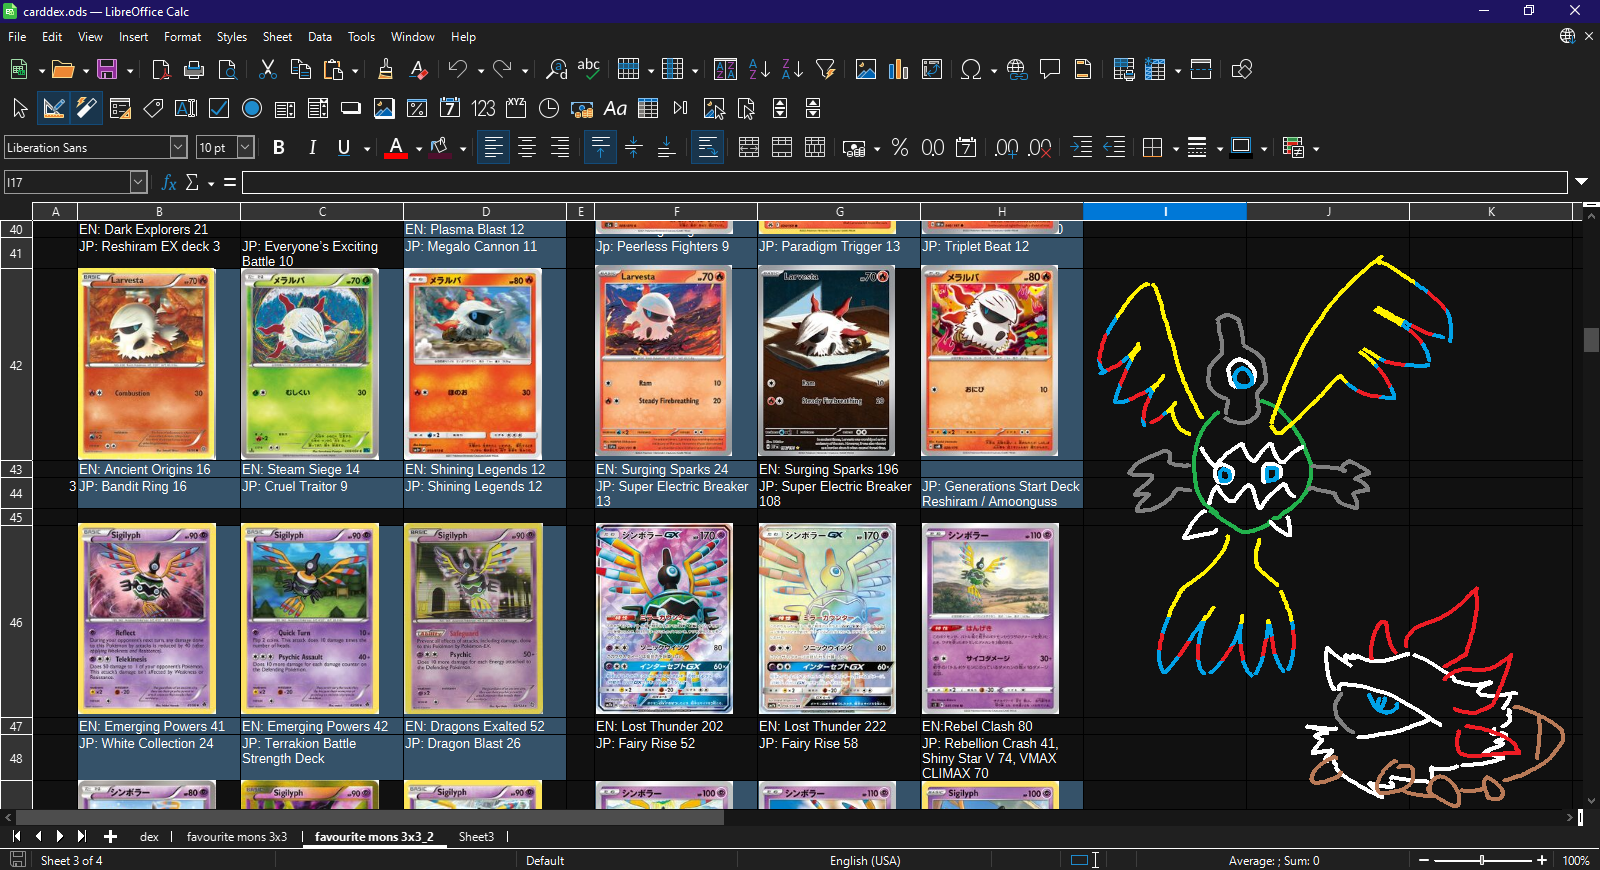This screenshot has height=870, width=1600.
Task: Open the Data menu
Action: point(320,37)
